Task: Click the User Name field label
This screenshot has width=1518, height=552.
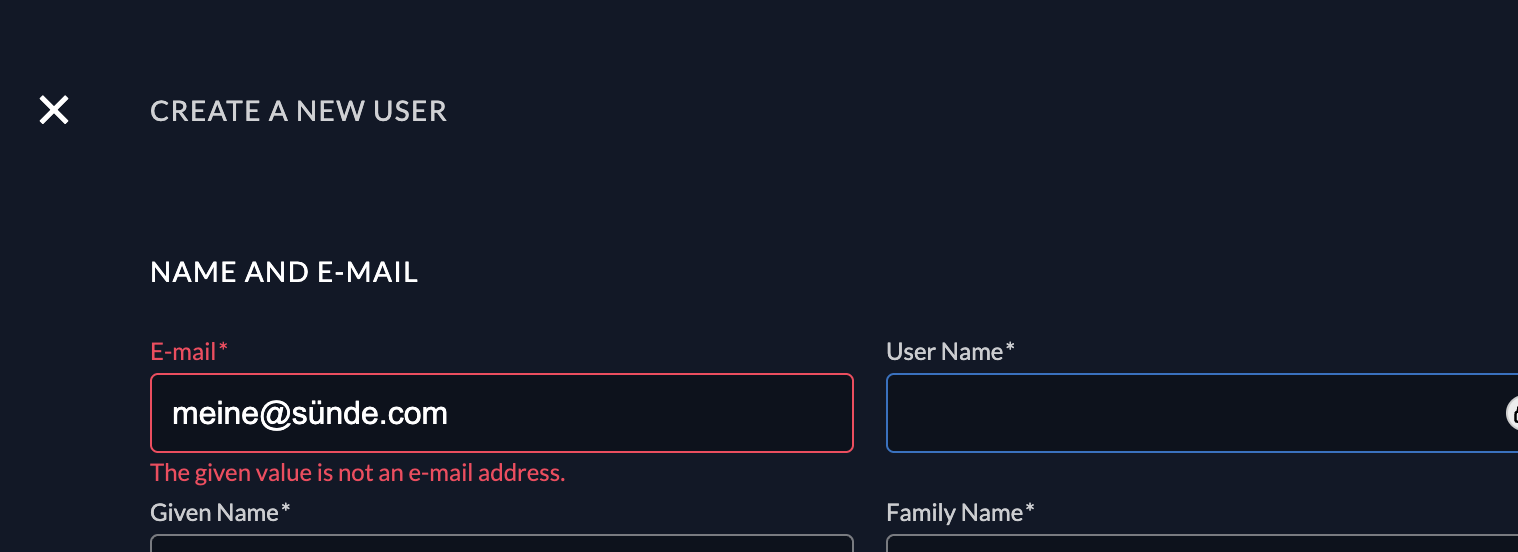Action: pos(944,352)
